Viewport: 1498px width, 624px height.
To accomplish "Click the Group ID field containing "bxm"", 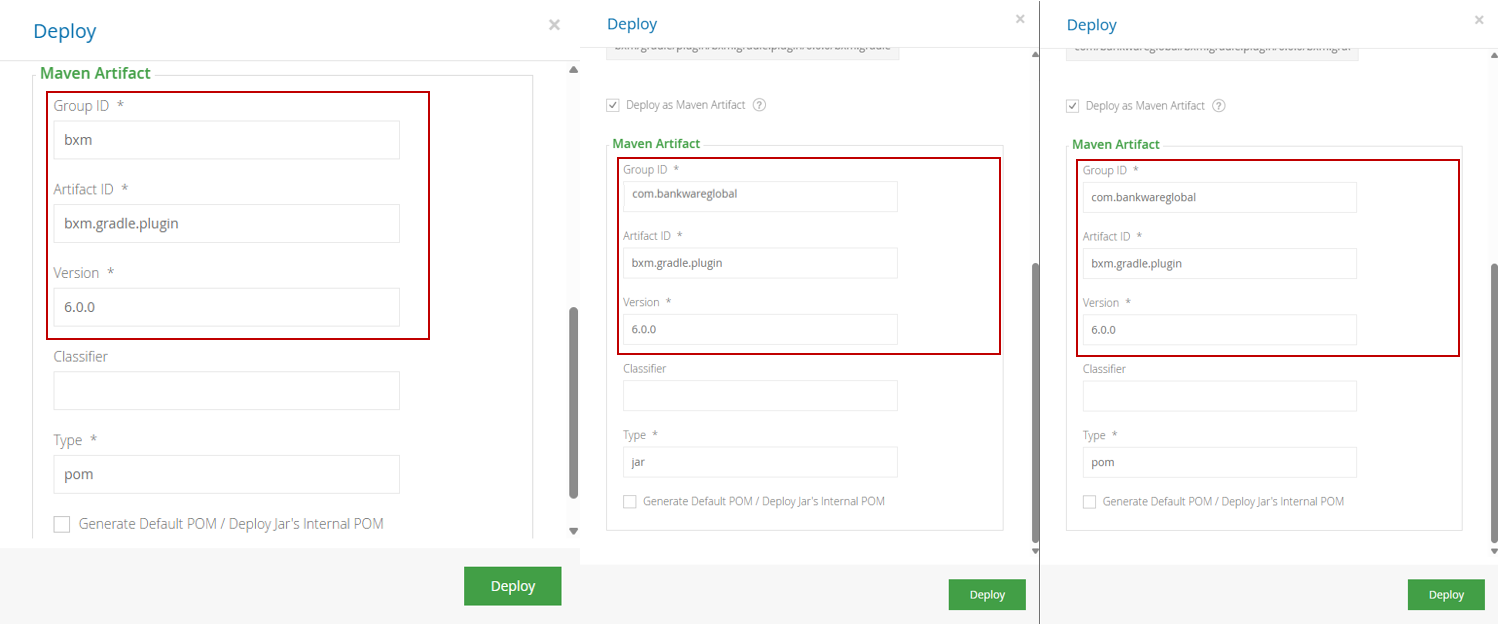I will [226, 140].
